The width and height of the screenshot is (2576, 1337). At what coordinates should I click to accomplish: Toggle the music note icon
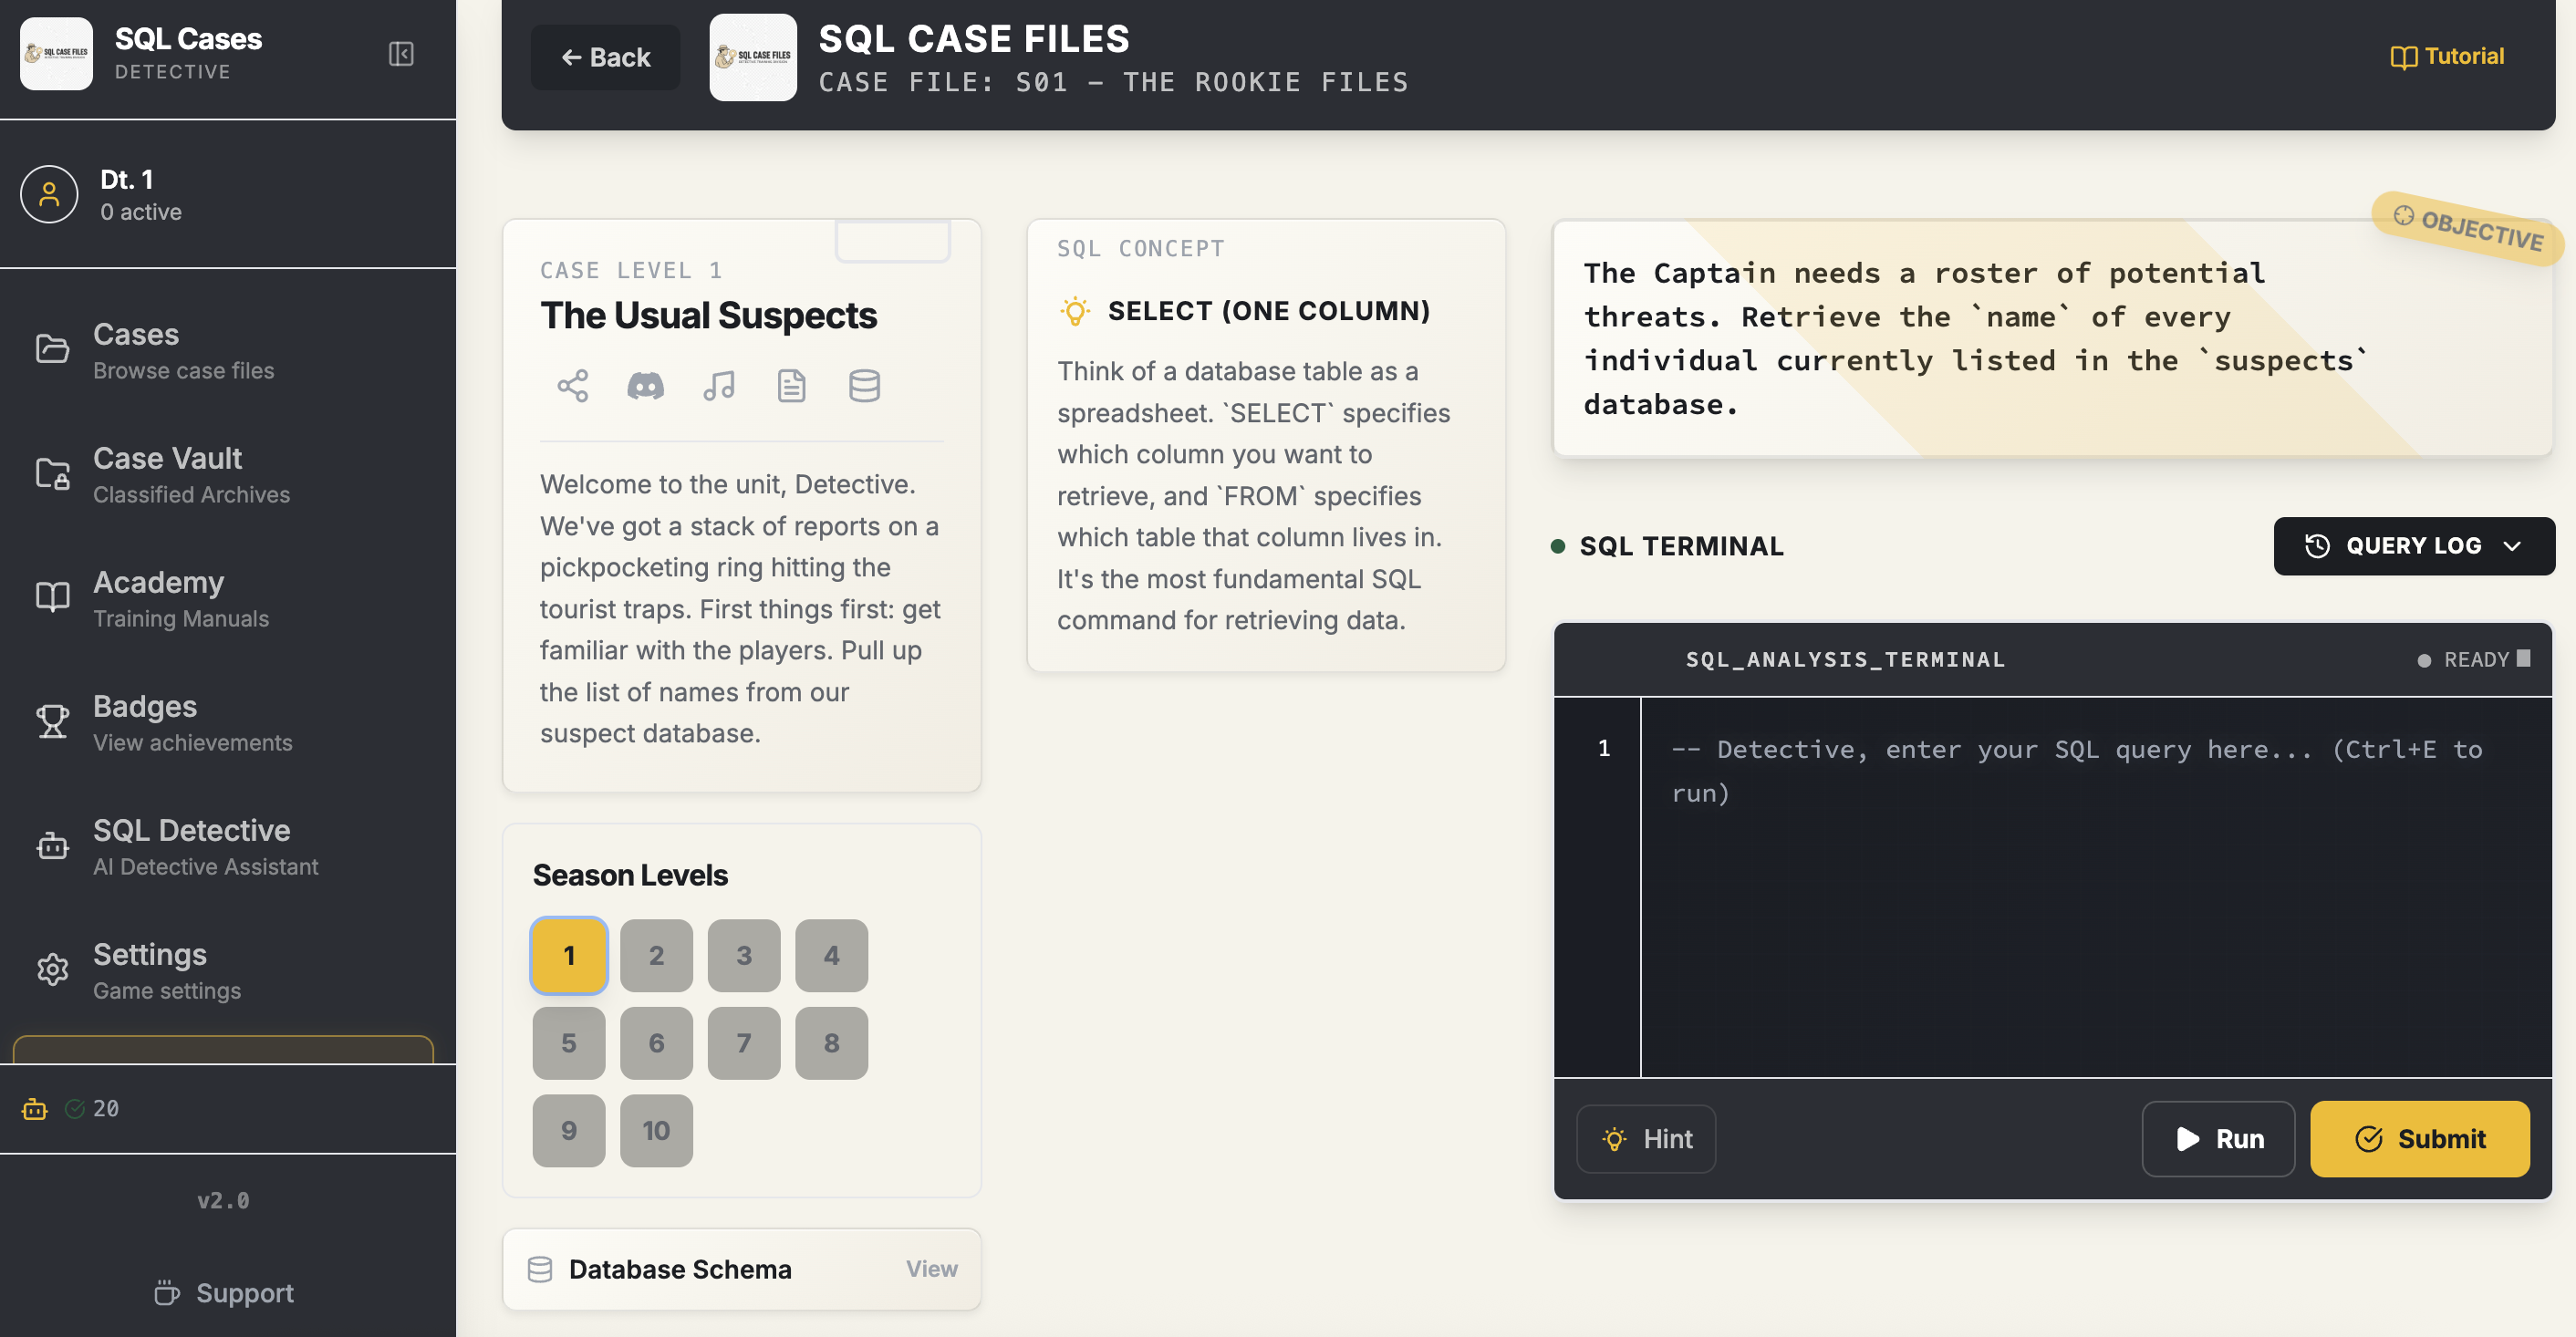pos(718,386)
